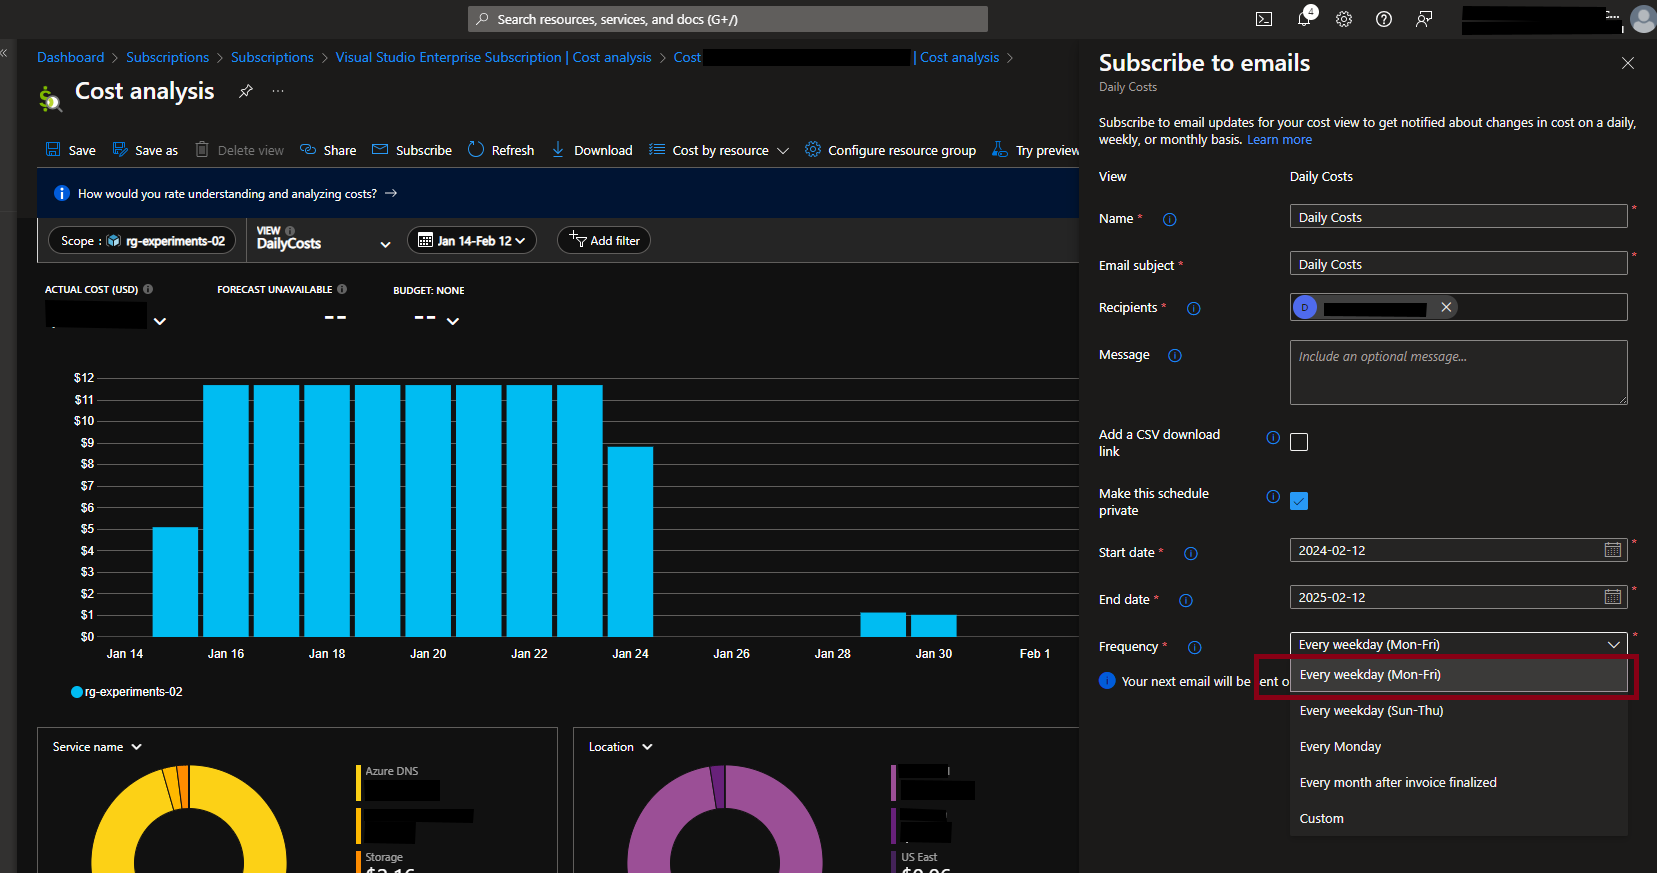Viewport: 1657px width, 873px height.
Task: Open Learn more link
Action: [1279, 140]
